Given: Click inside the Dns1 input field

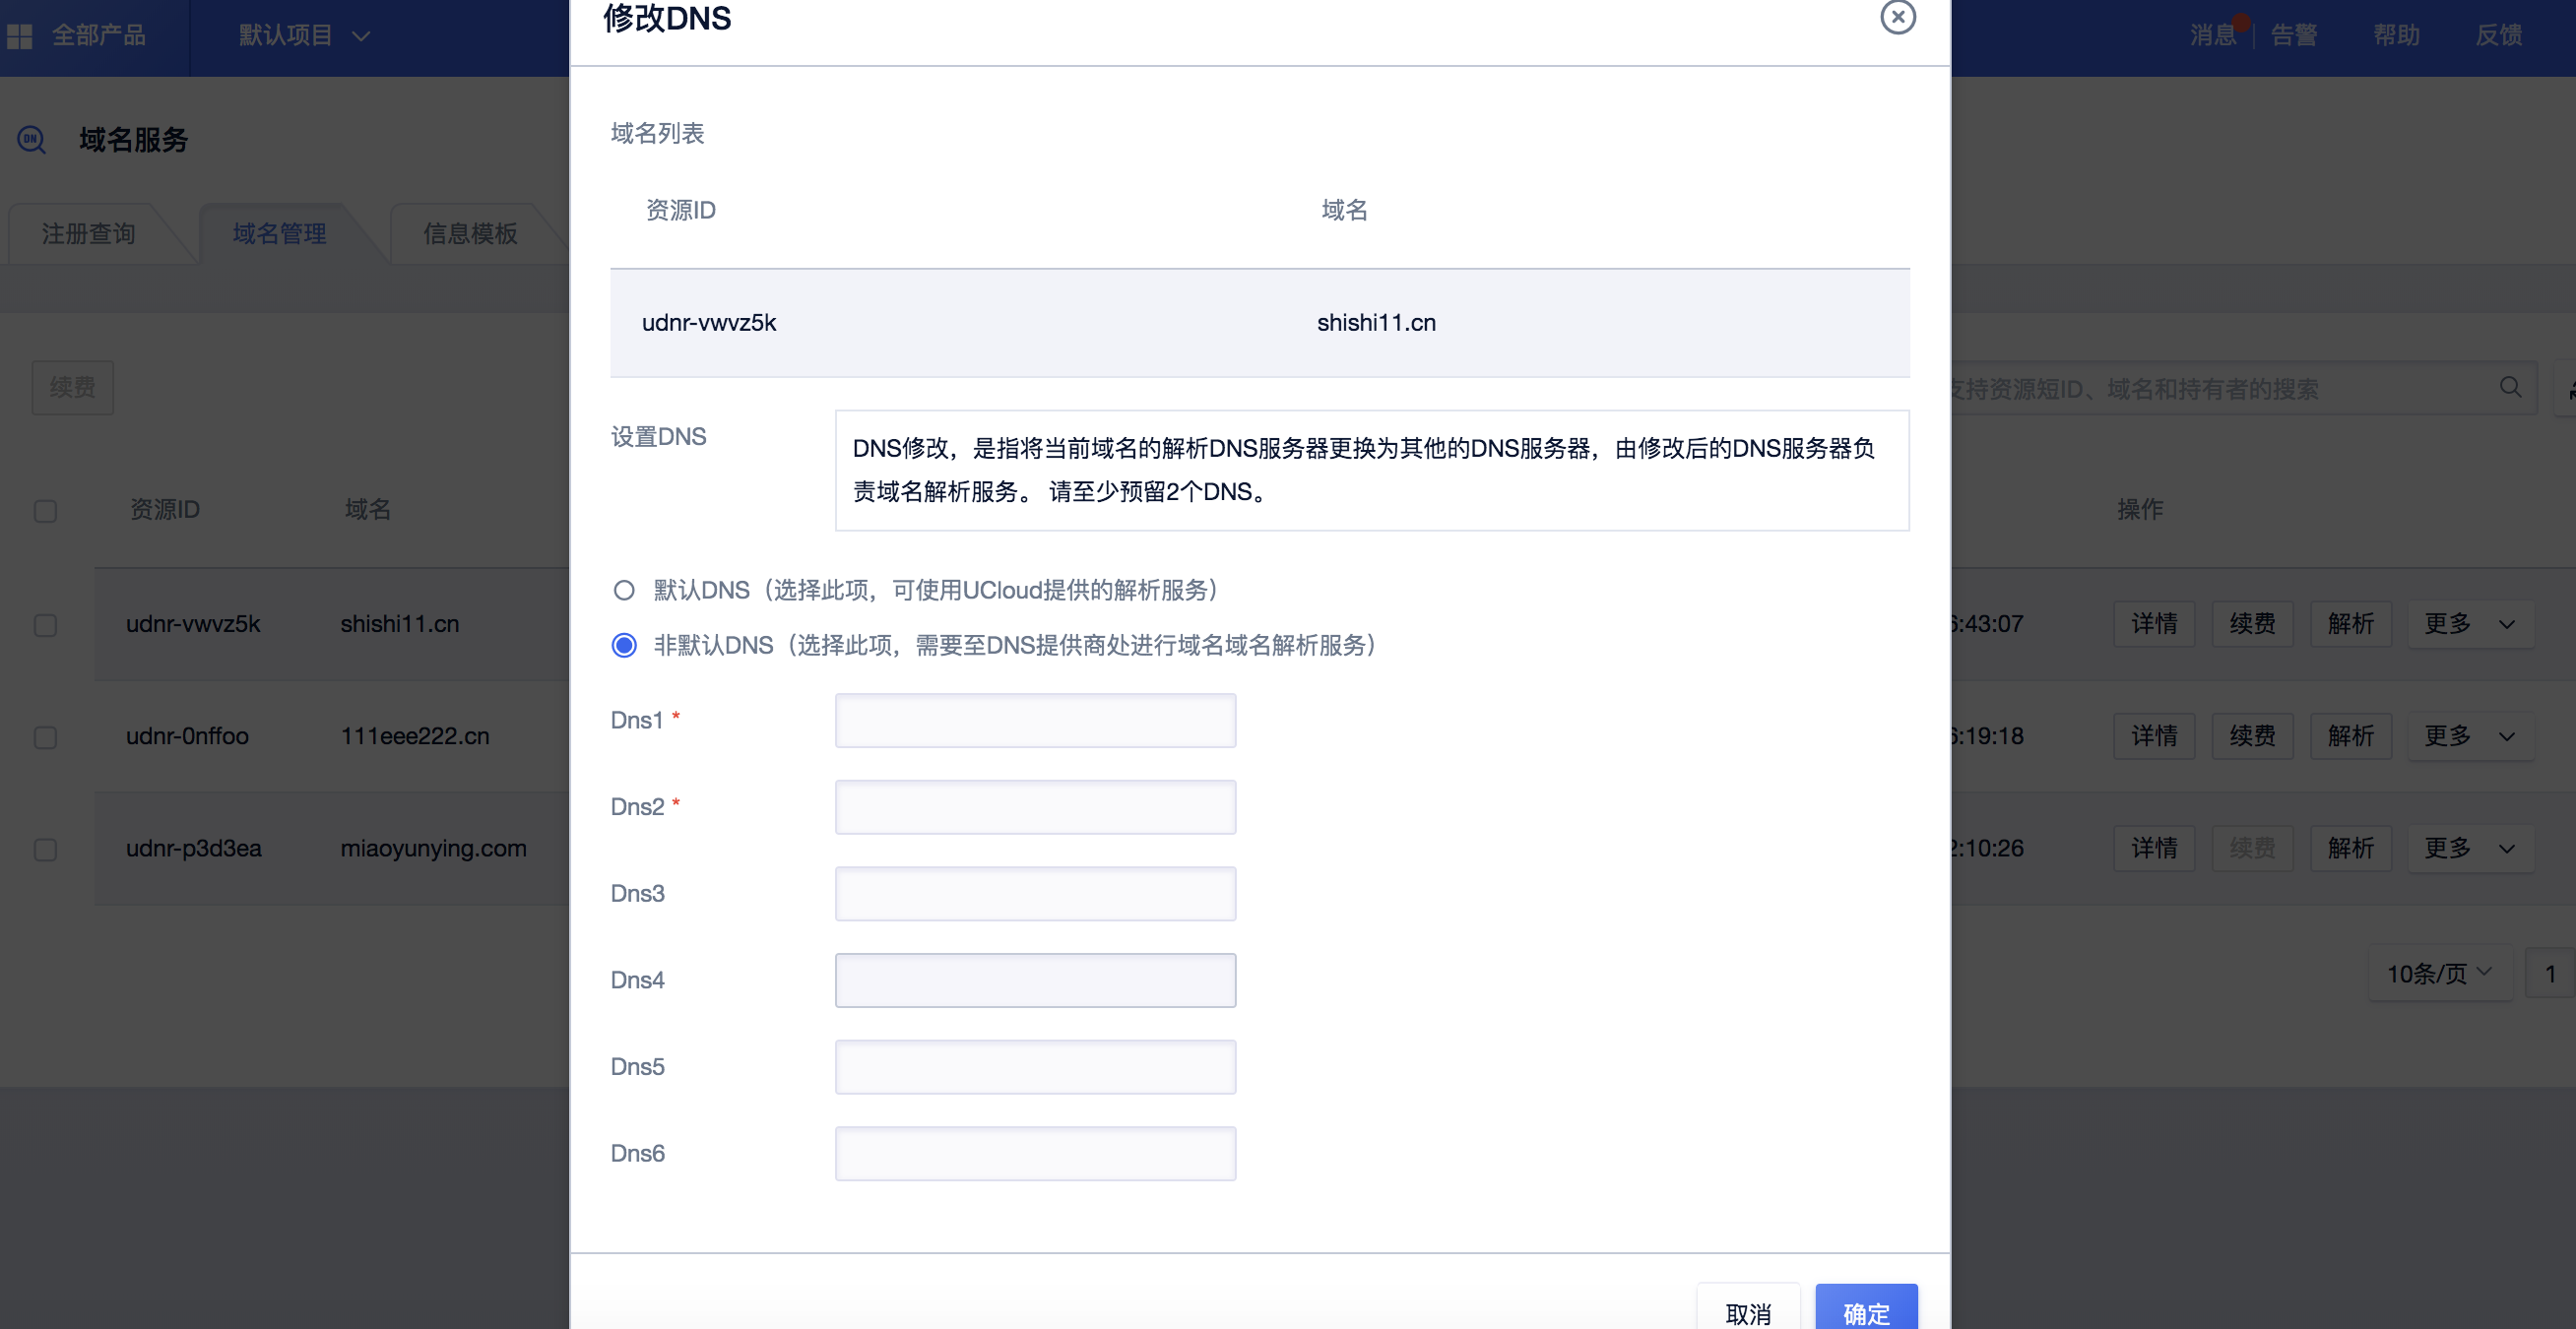Looking at the screenshot, I should (x=1035, y=719).
